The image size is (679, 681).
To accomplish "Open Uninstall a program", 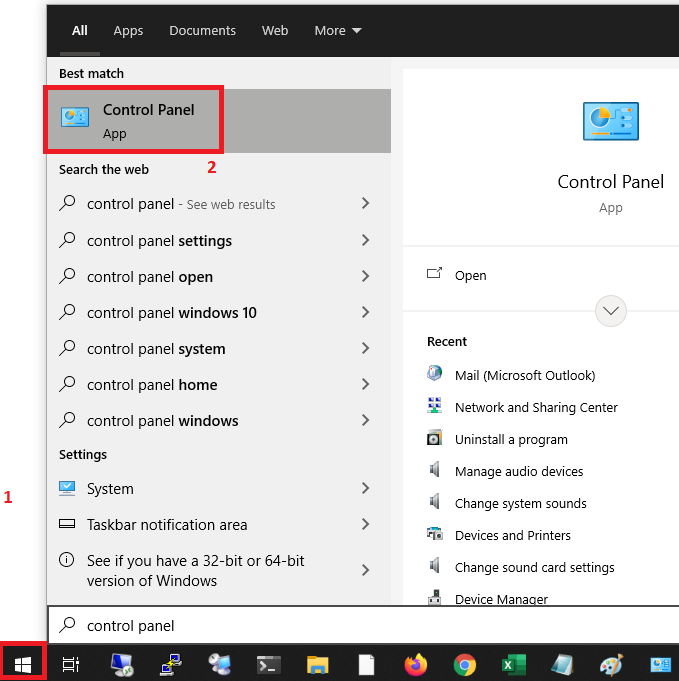I will point(511,440).
